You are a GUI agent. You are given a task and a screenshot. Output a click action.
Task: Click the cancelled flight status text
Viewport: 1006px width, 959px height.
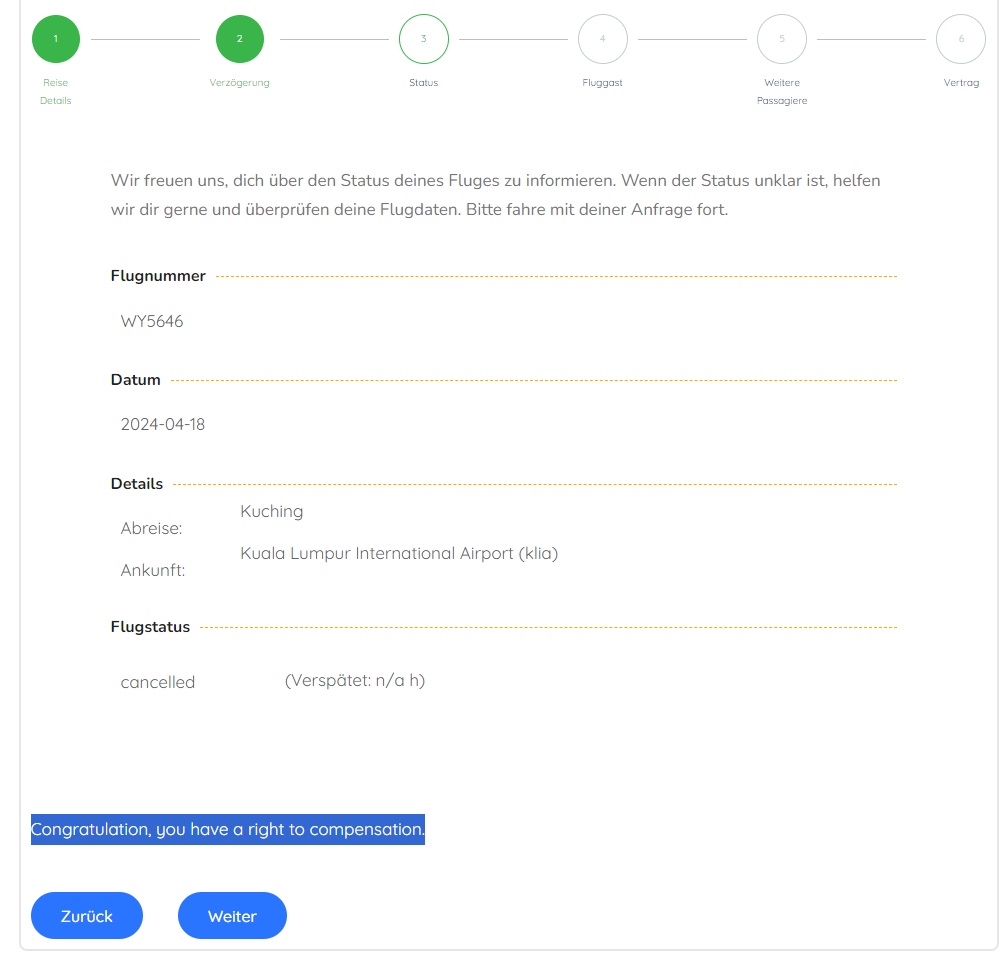[x=158, y=682]
